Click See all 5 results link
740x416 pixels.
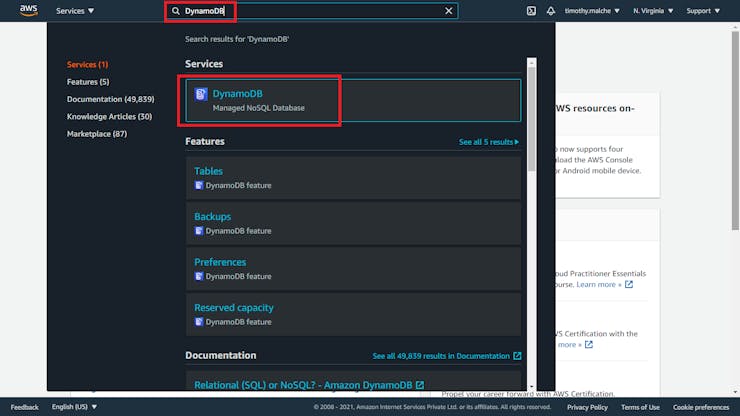pyautogui.click(x=489, y=142)
